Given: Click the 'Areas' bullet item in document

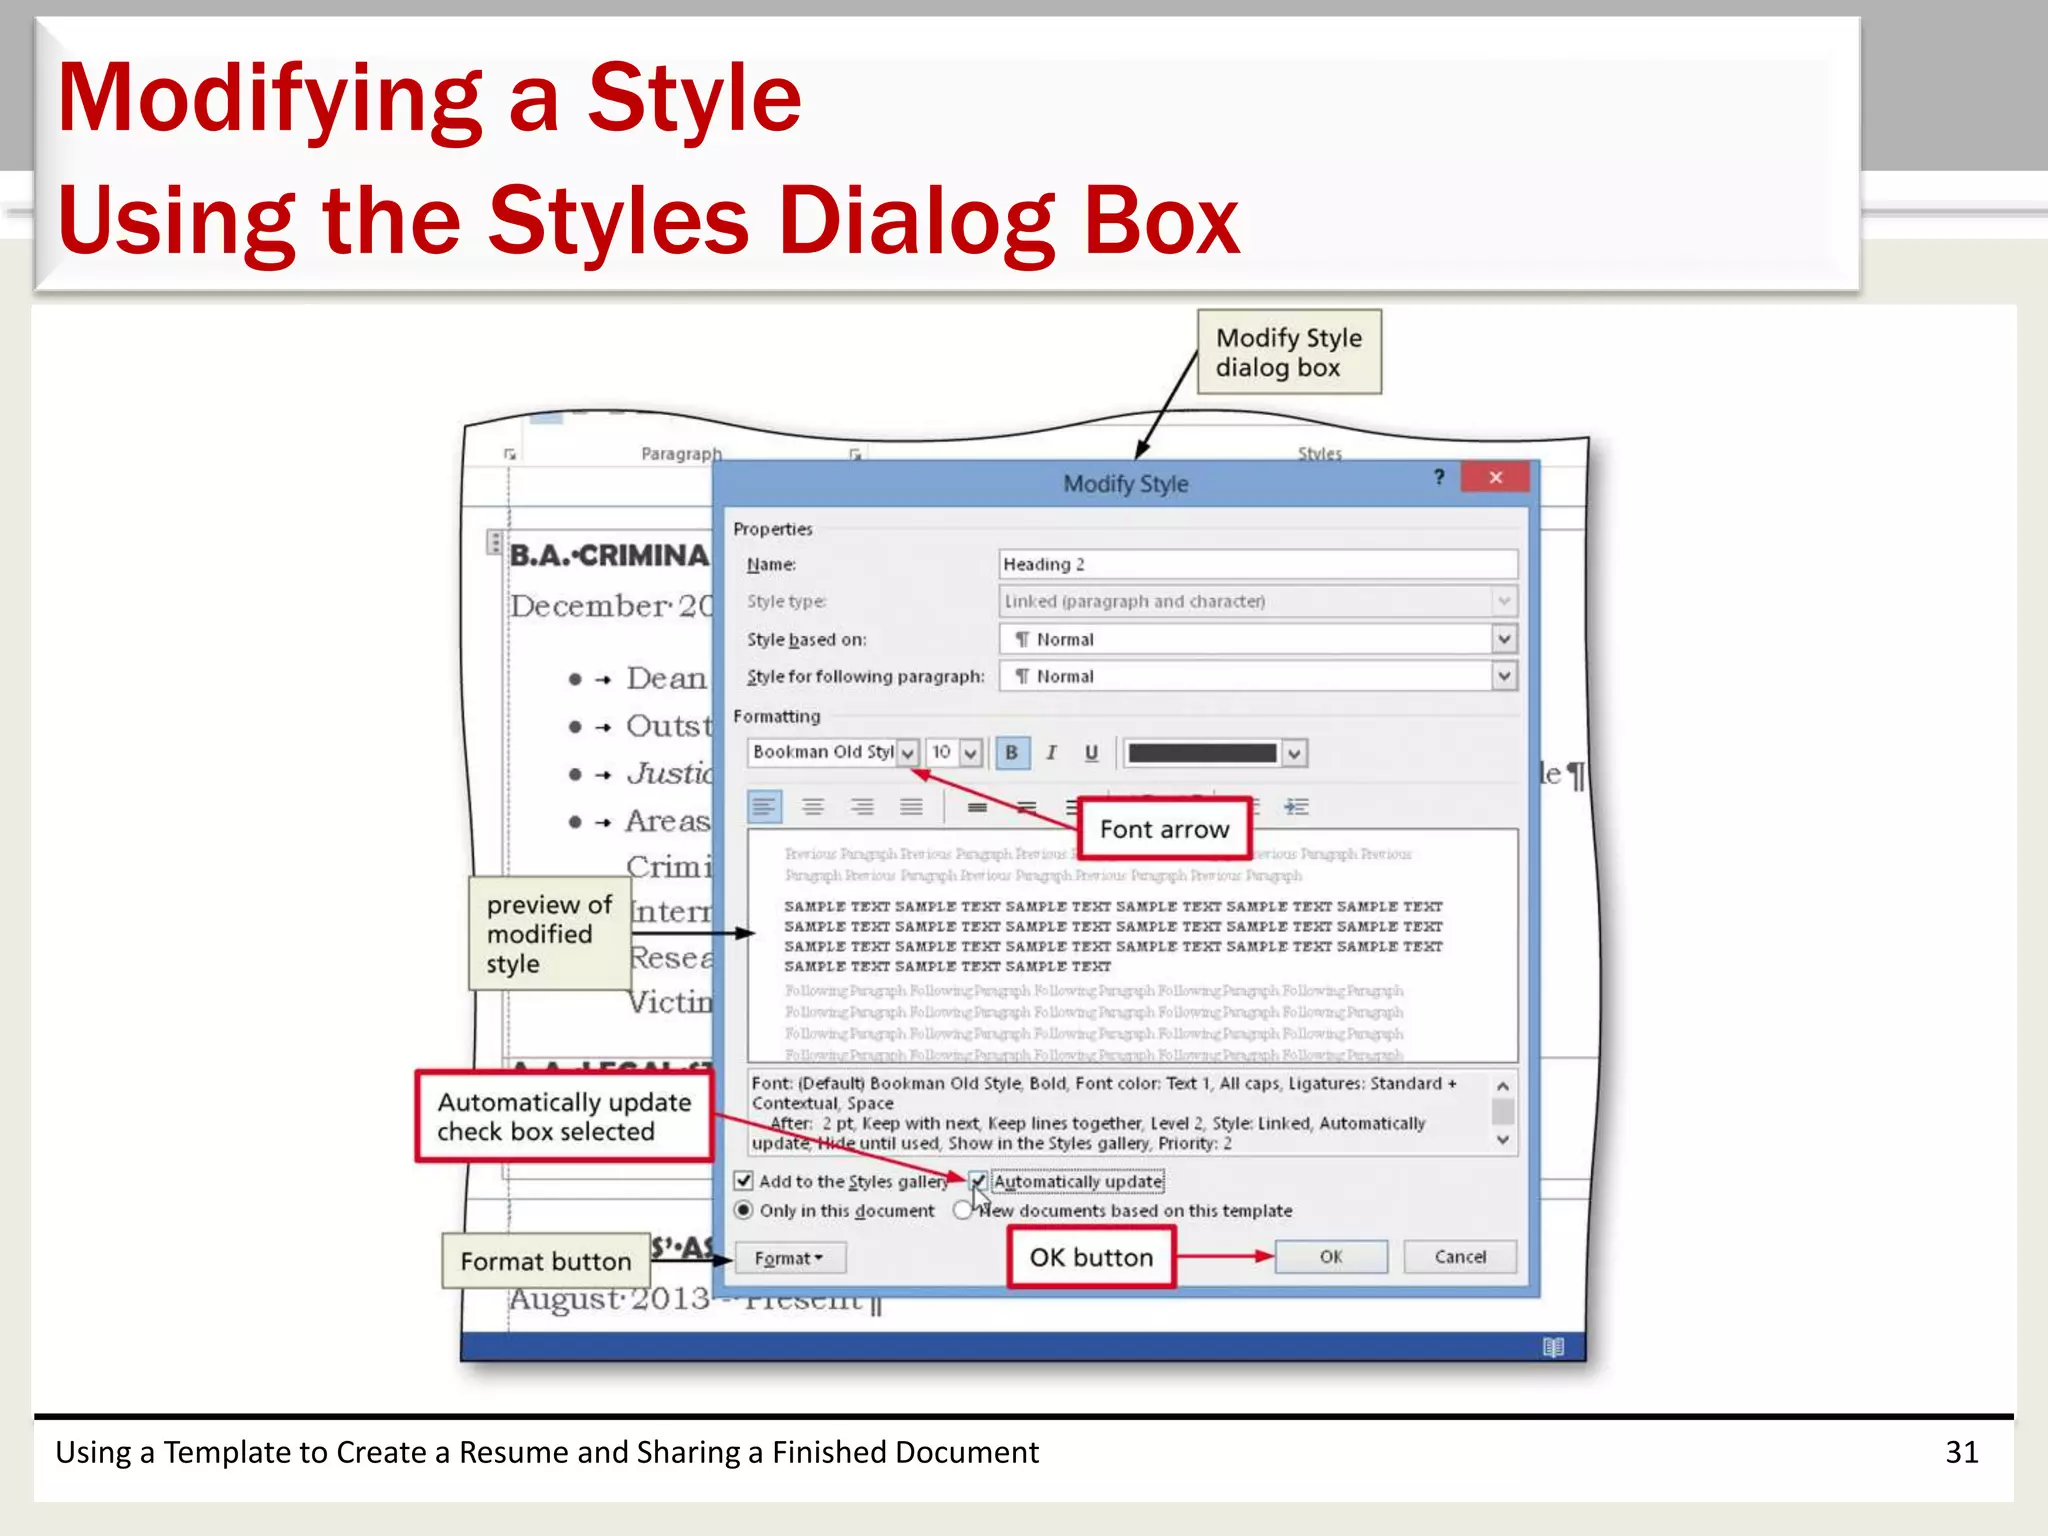Looking at the screenshot, I should coord(668,821).
